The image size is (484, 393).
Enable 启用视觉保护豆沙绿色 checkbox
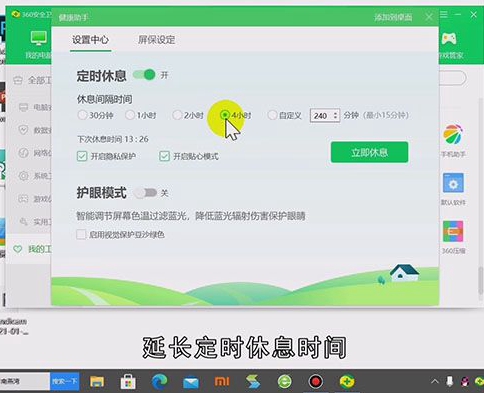coord(81,234)
